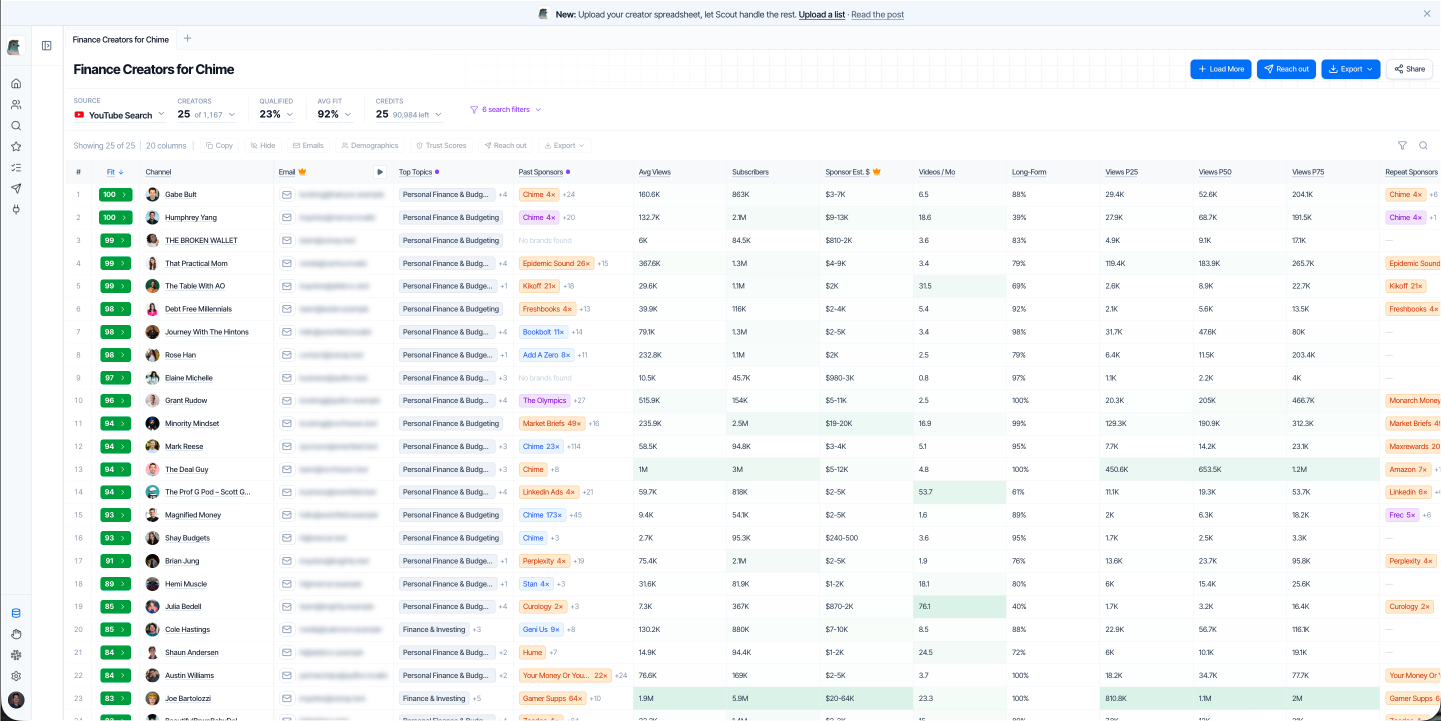Click the Emails toolbar button
The image size is (1441, 721).
click(308, 145)
